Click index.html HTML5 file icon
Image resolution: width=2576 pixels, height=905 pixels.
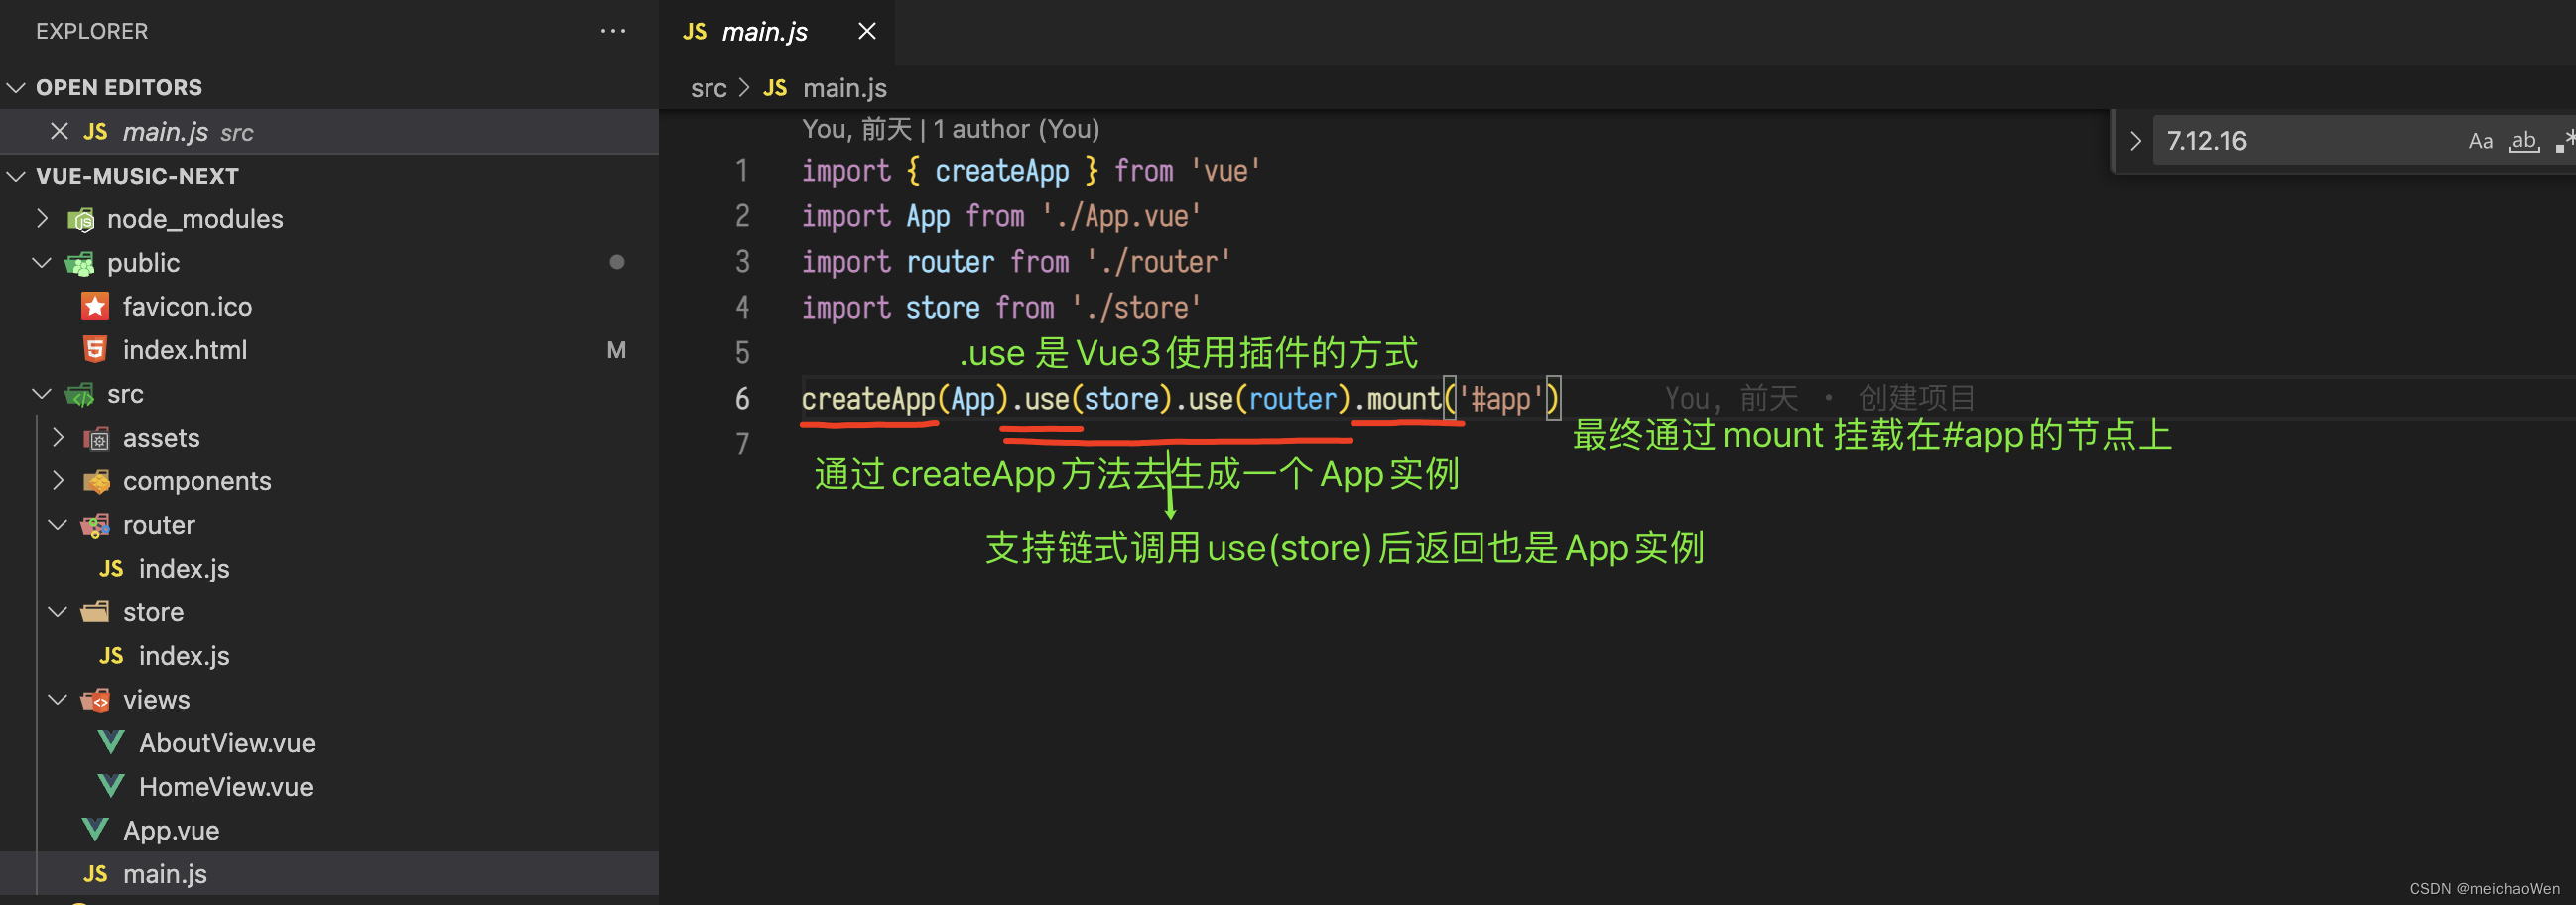click(95, 350)
